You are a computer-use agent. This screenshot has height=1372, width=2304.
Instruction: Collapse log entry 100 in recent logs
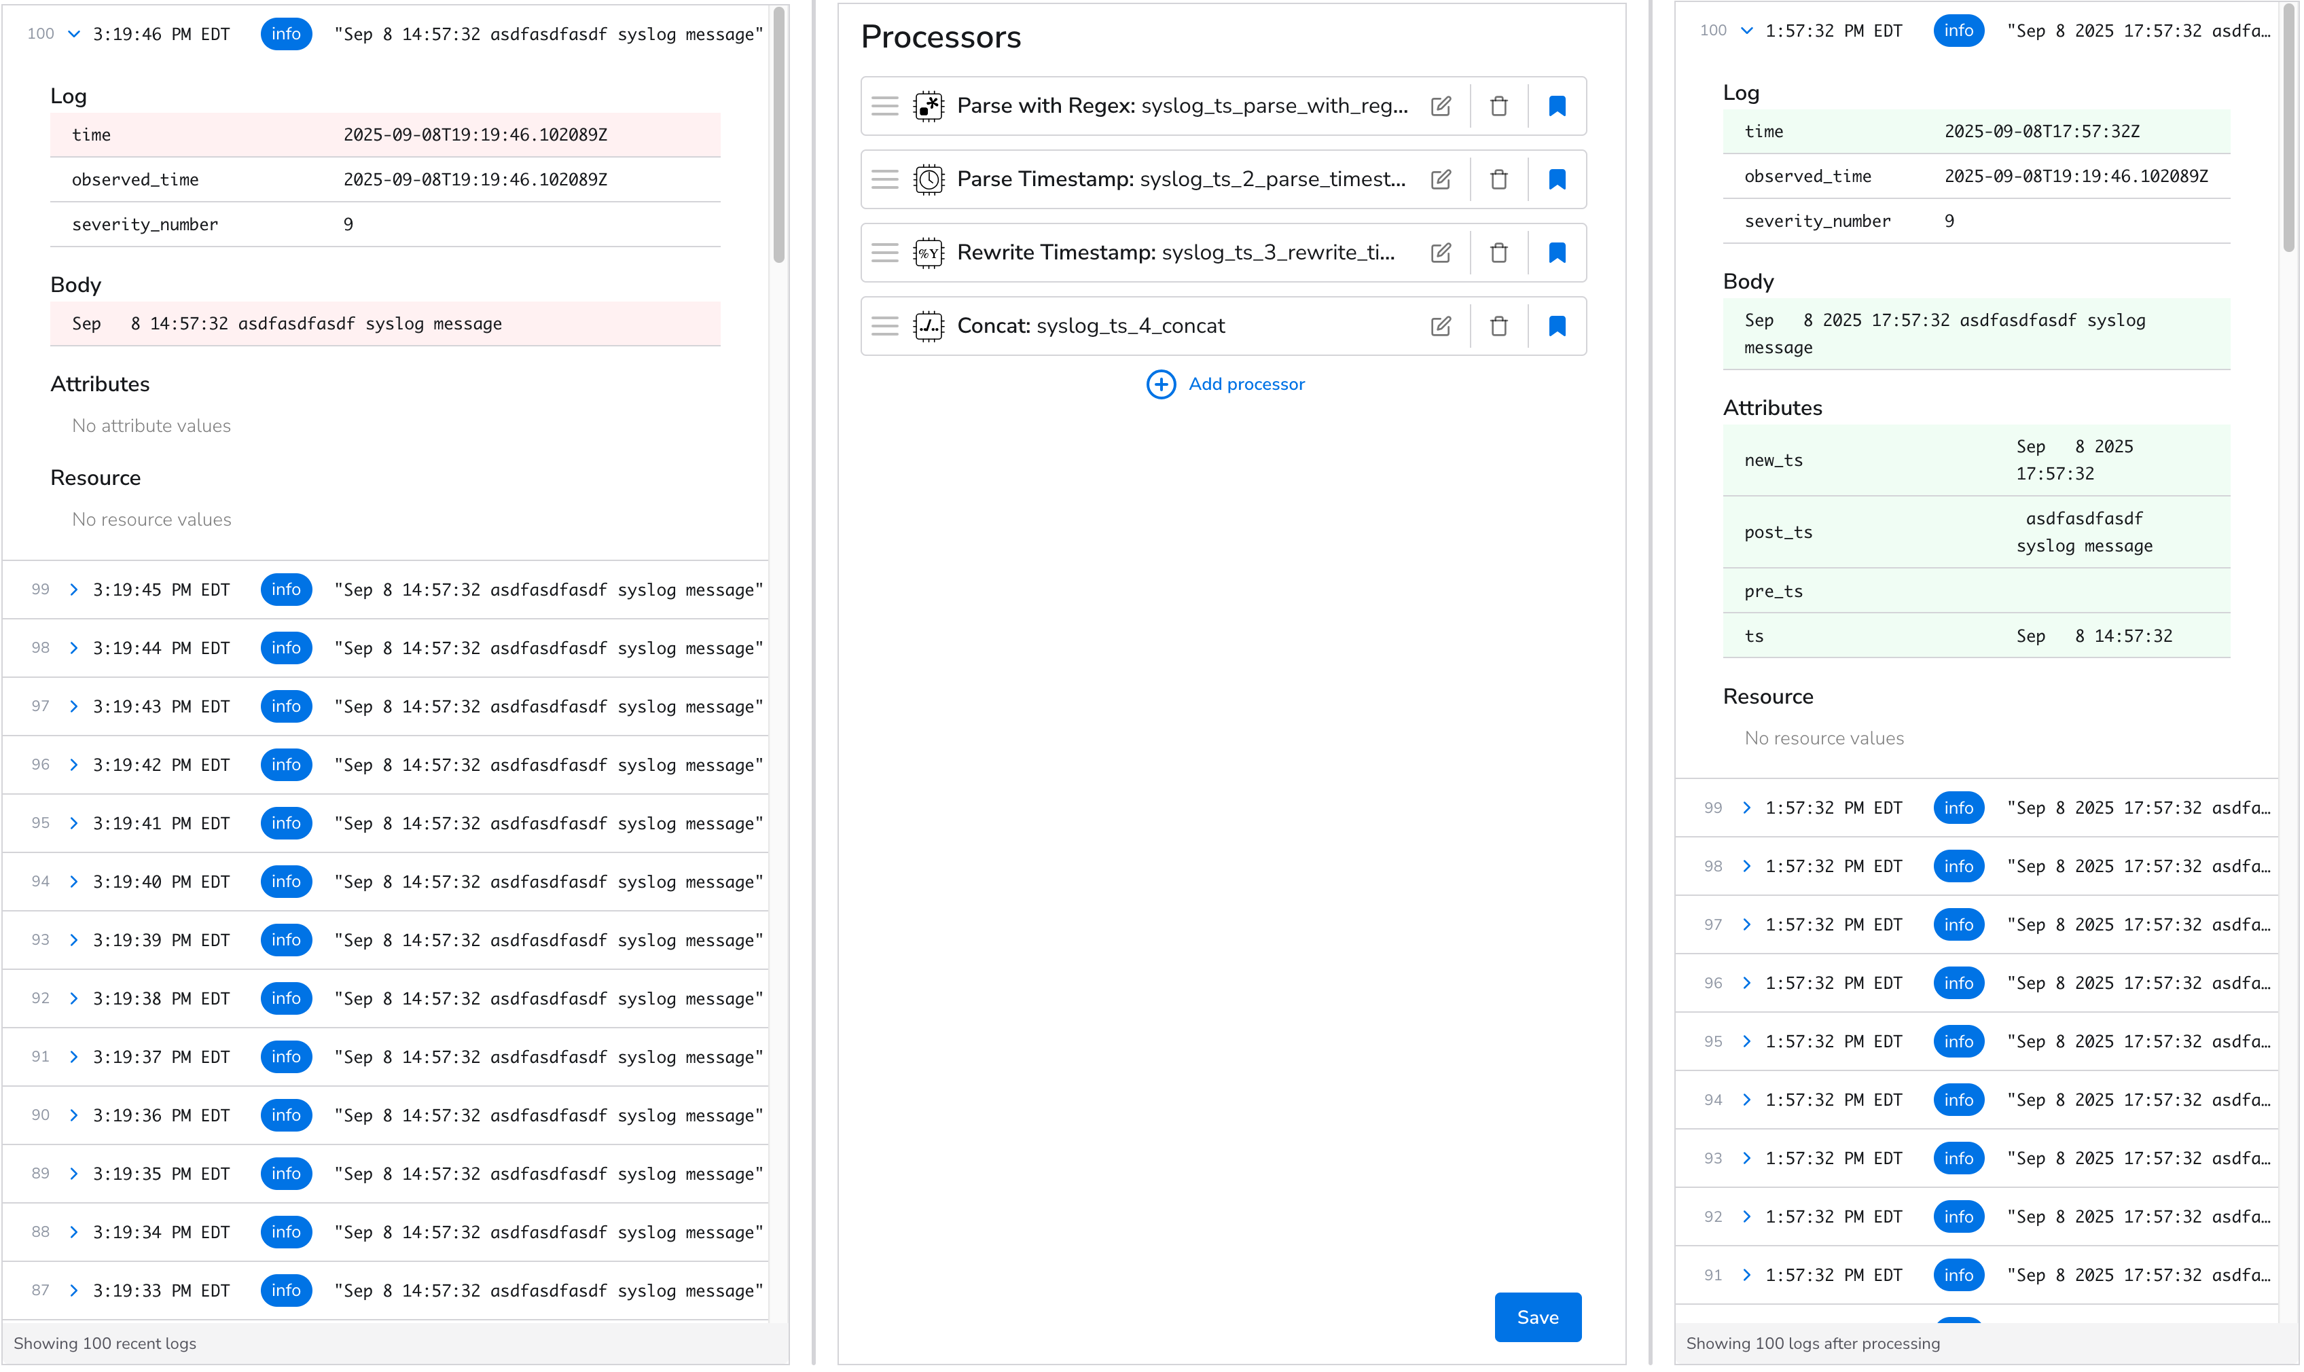coord(74,34)
